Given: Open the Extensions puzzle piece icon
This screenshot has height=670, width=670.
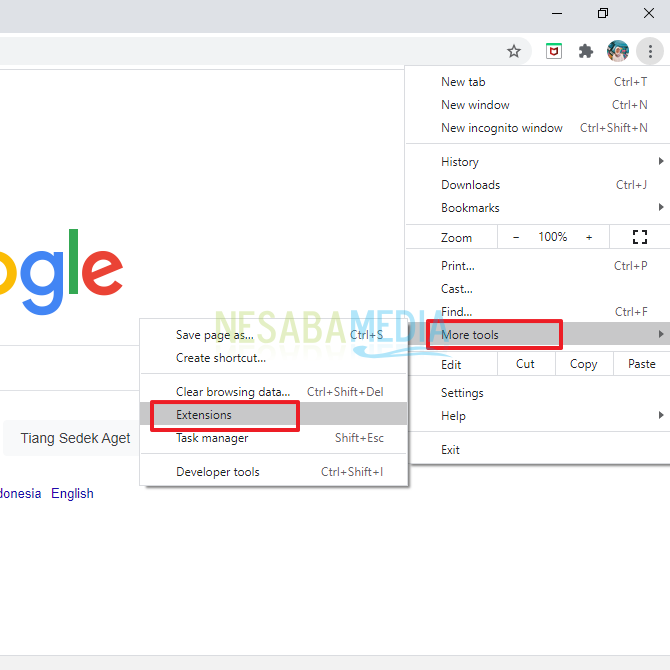Looking at the screenshot, I should click(x=586, y=51).
